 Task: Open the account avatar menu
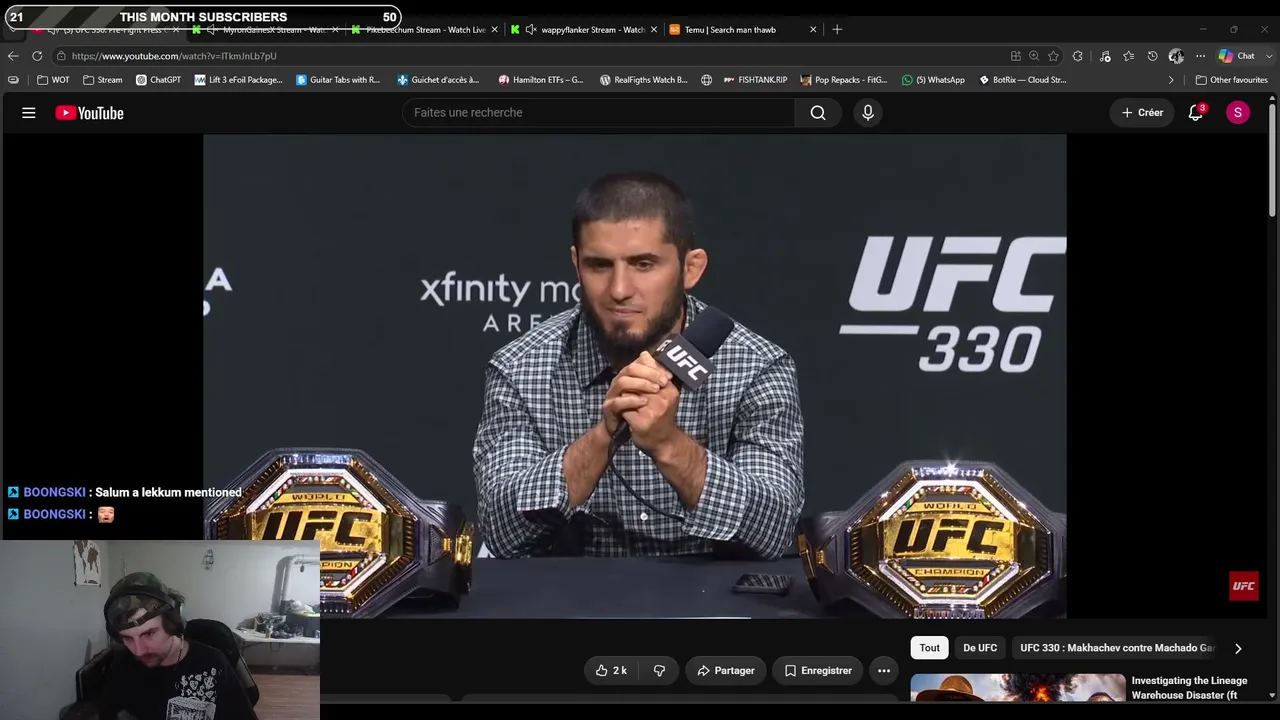pyautogui.click(x=1238, y=113)
